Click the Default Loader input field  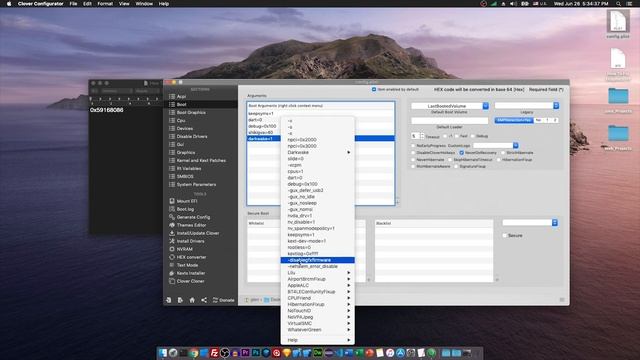449,121
